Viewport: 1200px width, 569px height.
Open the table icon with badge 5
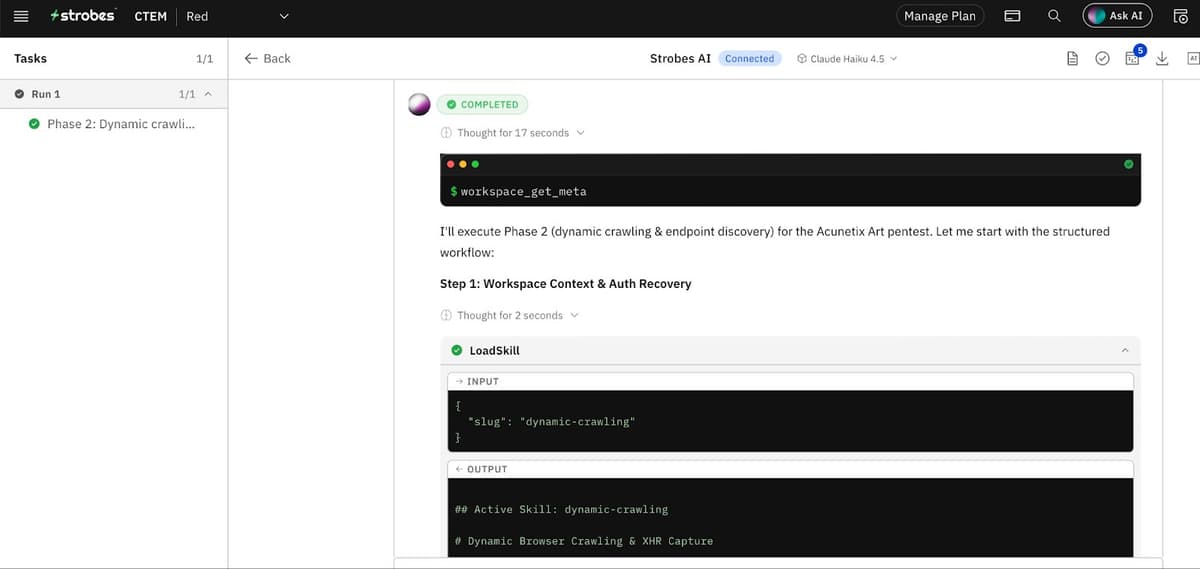pos(1133,58)
